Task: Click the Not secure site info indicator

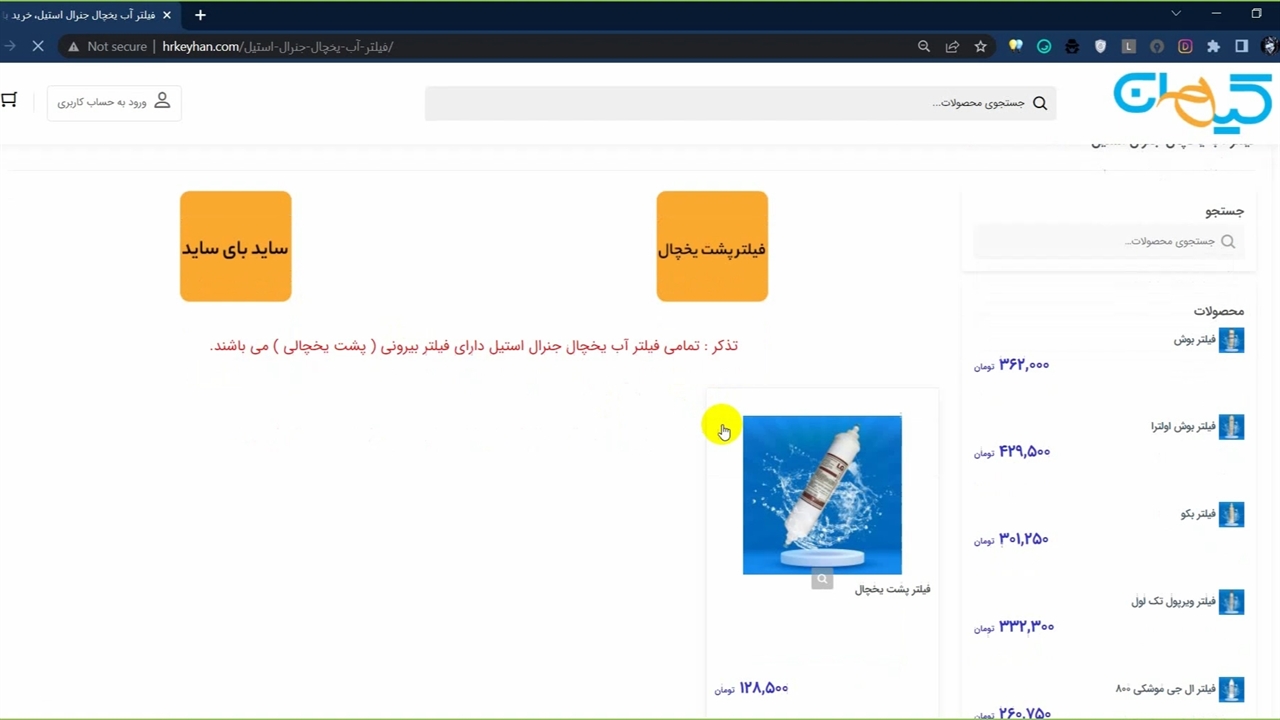Action: (x=107, y=47)
